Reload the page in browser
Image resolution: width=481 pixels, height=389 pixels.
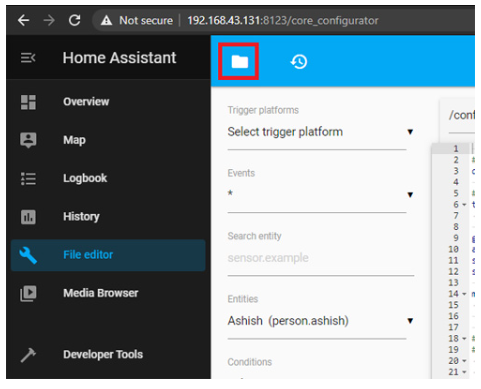(75, 20)
